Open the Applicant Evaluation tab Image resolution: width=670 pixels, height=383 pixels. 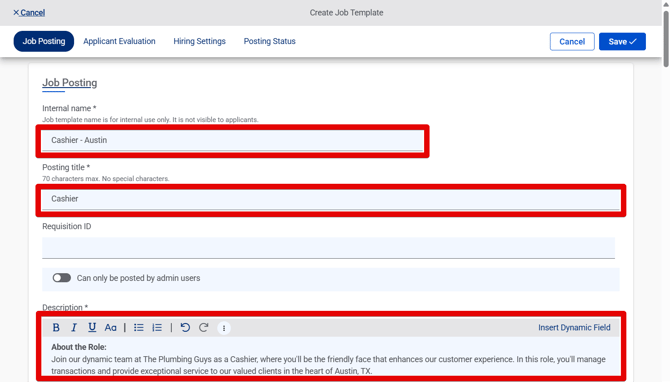tap(119, 41)
